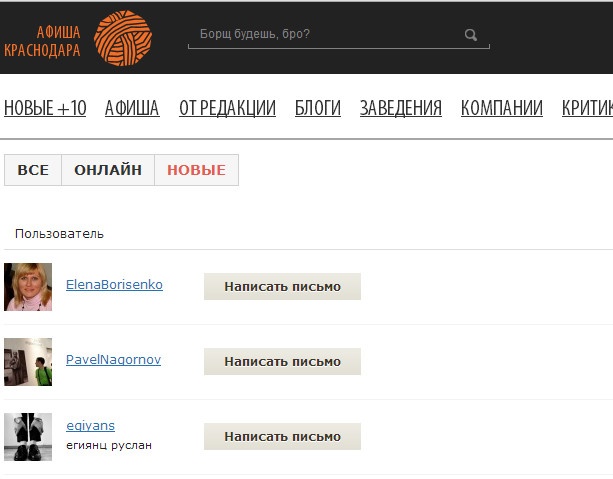The height and width of the screenshot is (479, 613).
Task: Select the НОВЫЕ users tab
Action: 196,170
